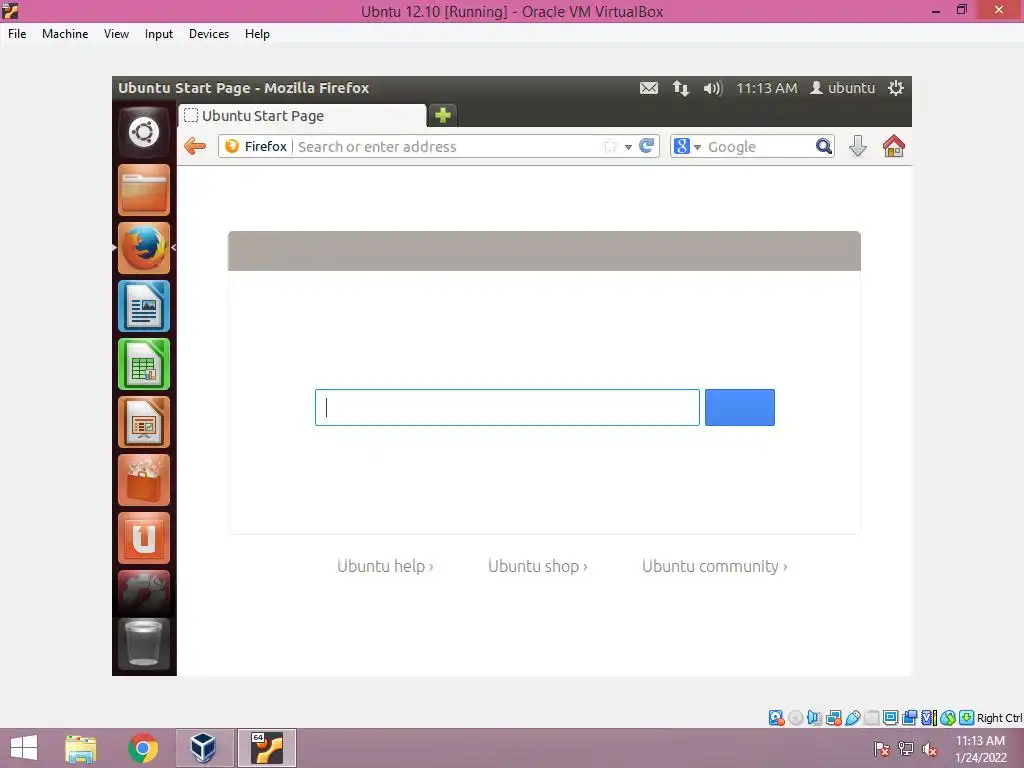The height and width of the screenshot is (768, 1024).
Task: Open the VirtualBox Help menu
Action: pyautogui.click(x=257, y=34)
